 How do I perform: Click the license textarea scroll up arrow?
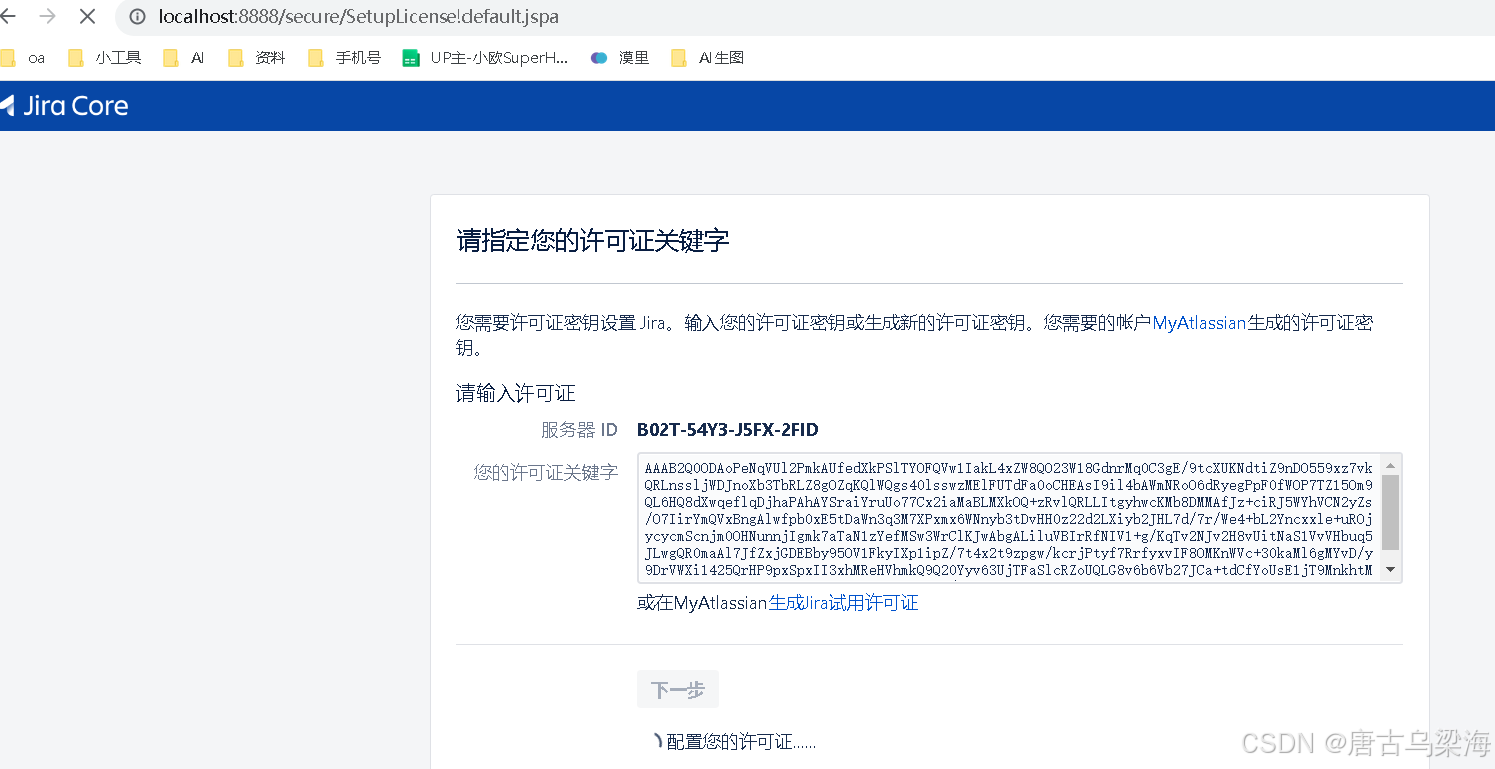(x=1390, y=465)
